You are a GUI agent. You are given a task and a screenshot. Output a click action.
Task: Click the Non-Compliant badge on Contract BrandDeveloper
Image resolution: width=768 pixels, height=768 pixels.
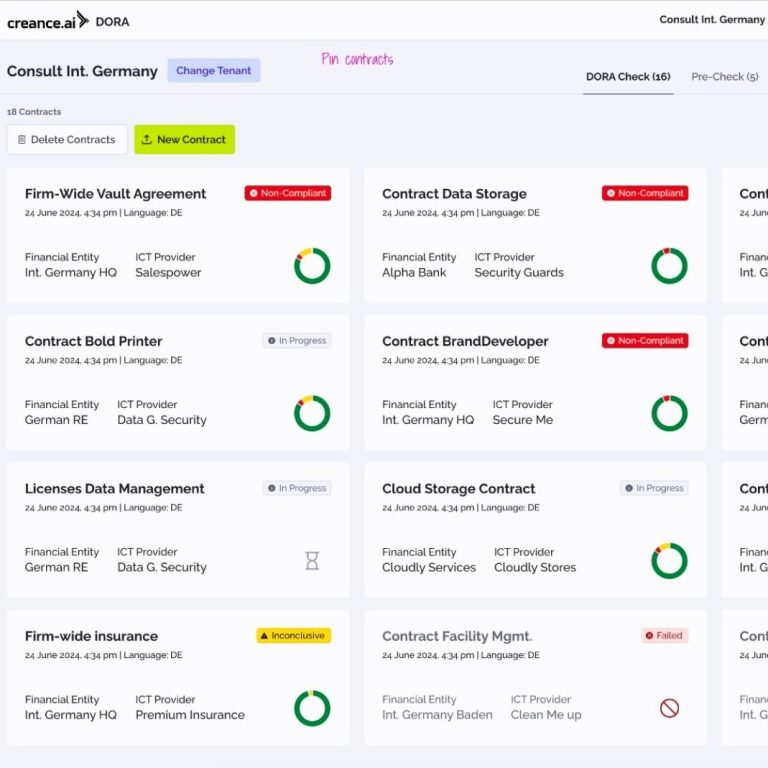coord(645,340)
